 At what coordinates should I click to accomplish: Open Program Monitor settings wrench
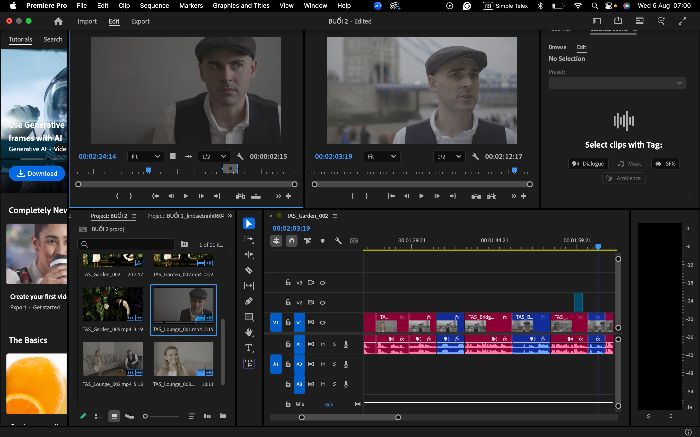click(475, 157)
